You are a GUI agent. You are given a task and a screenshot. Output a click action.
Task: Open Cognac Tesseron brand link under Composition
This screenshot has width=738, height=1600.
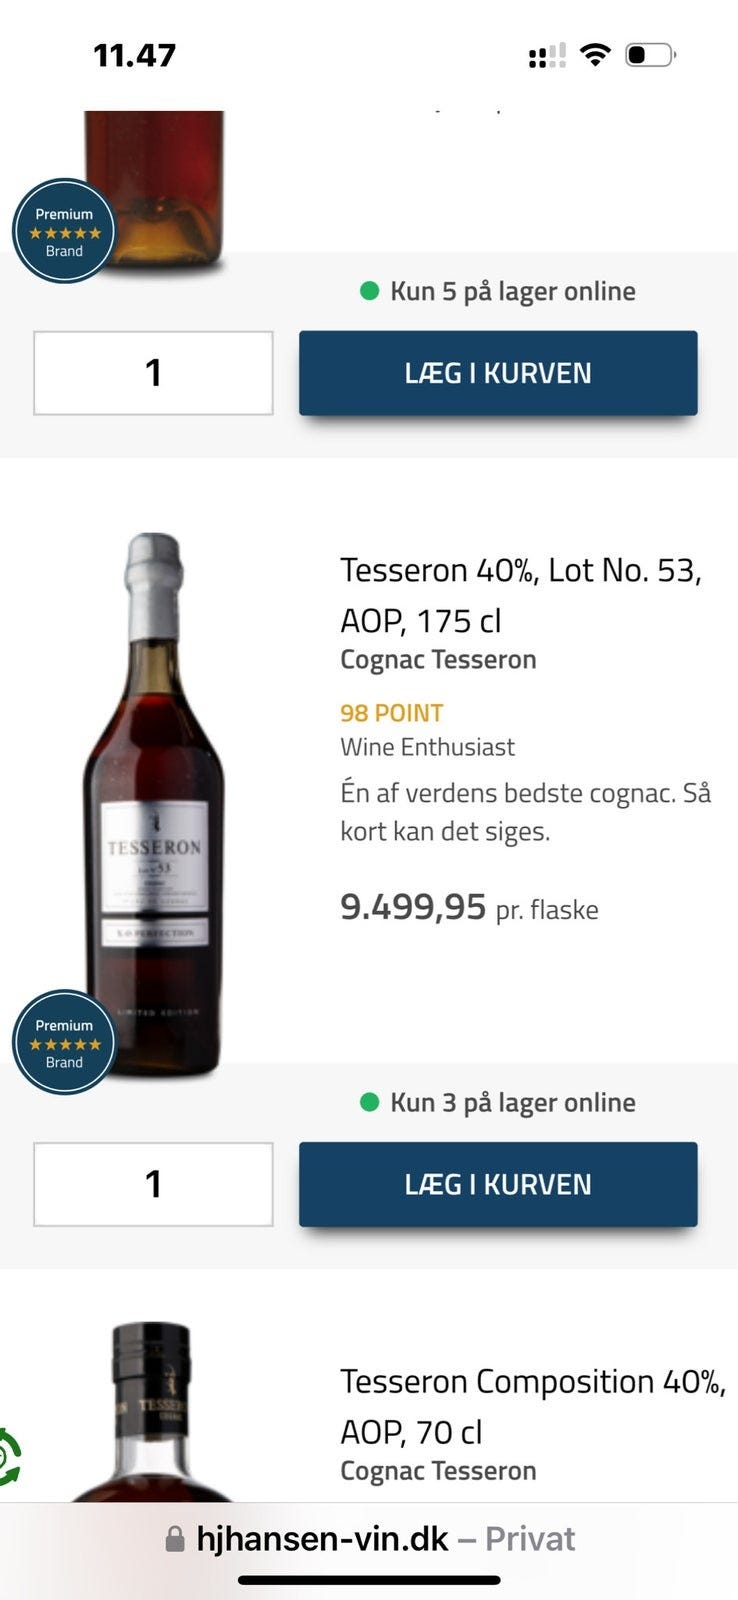tap(438, 1471)
